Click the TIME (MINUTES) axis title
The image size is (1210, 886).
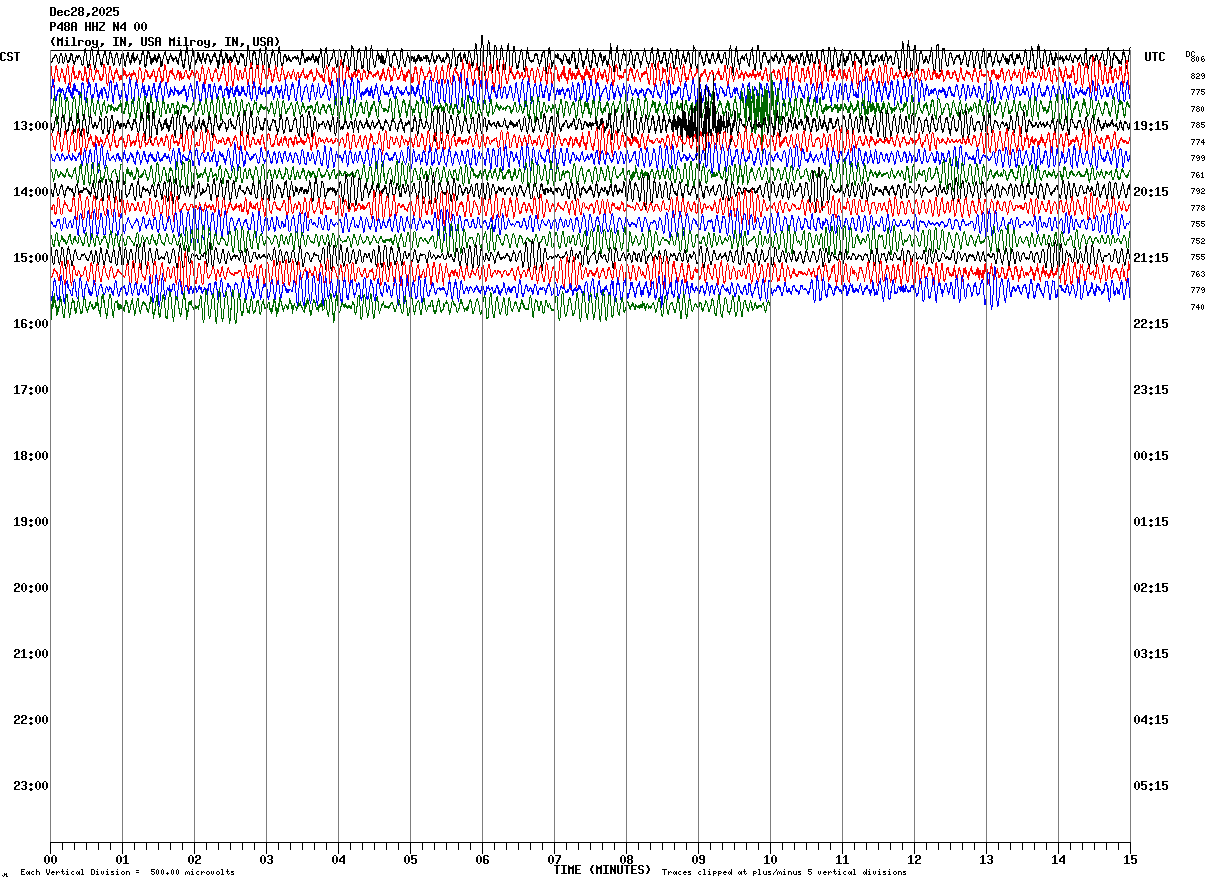point(602,870)
